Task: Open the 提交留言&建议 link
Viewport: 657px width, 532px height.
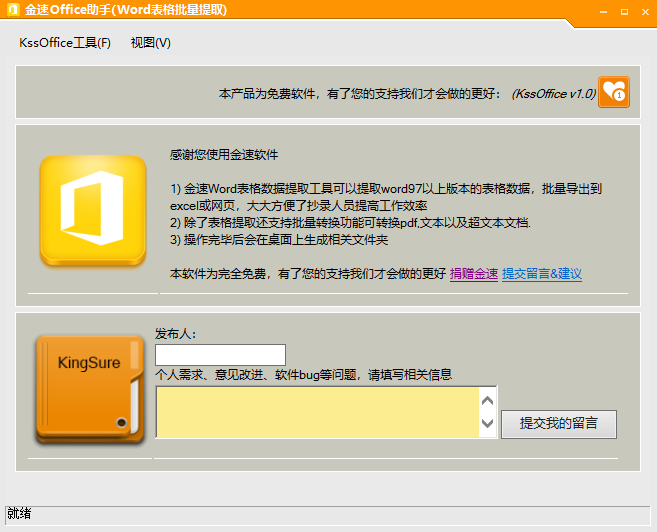Action: click(x=542, y=274)
